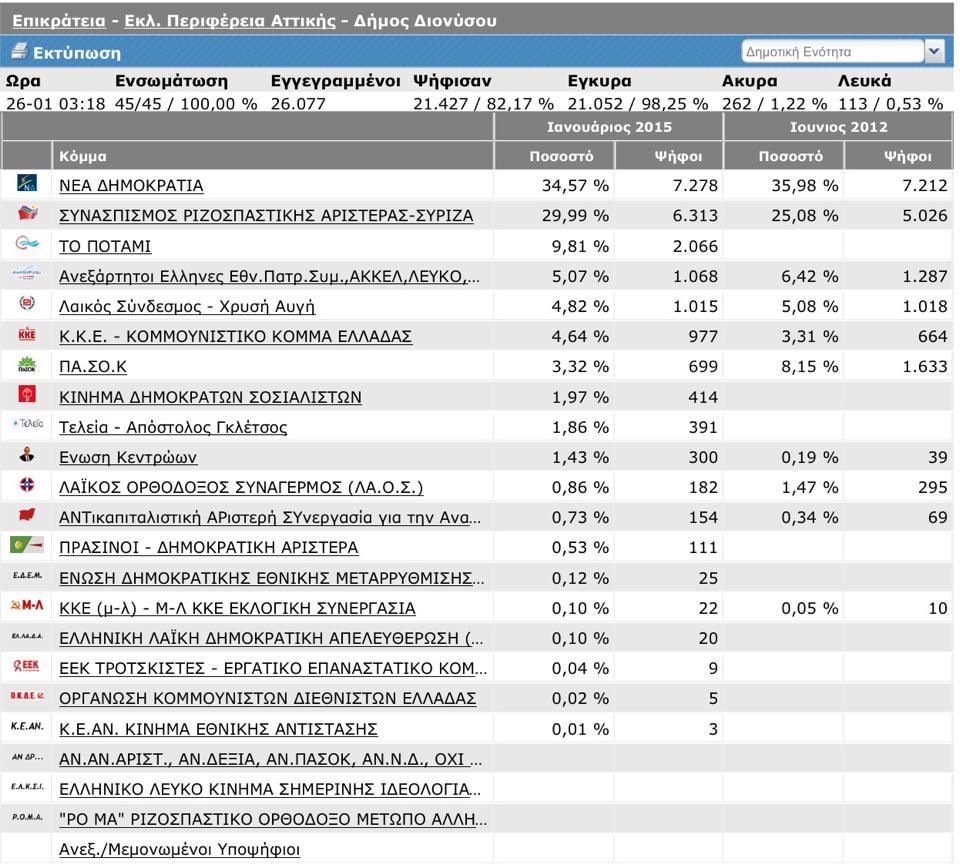Open the Ενωση Κεντρώων party link

[128, 457]
